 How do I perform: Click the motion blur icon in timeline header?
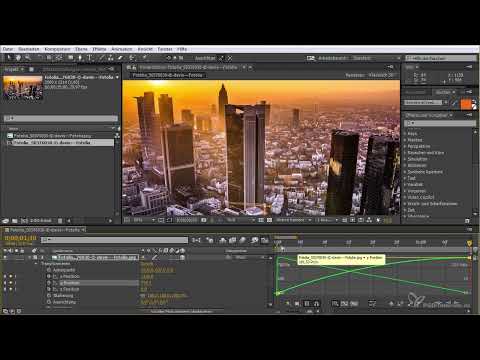click(x=243, y=240)
